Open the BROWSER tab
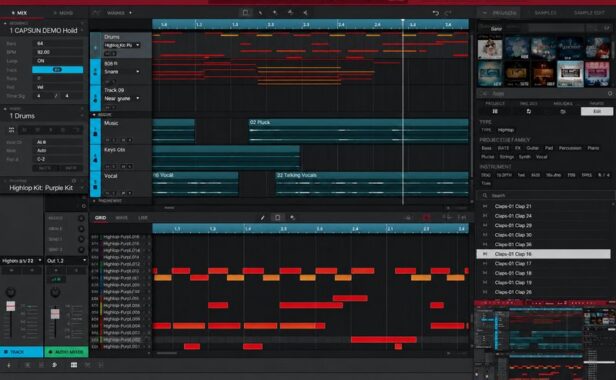Viewport: 616px width, 380px height. (504, 13)
